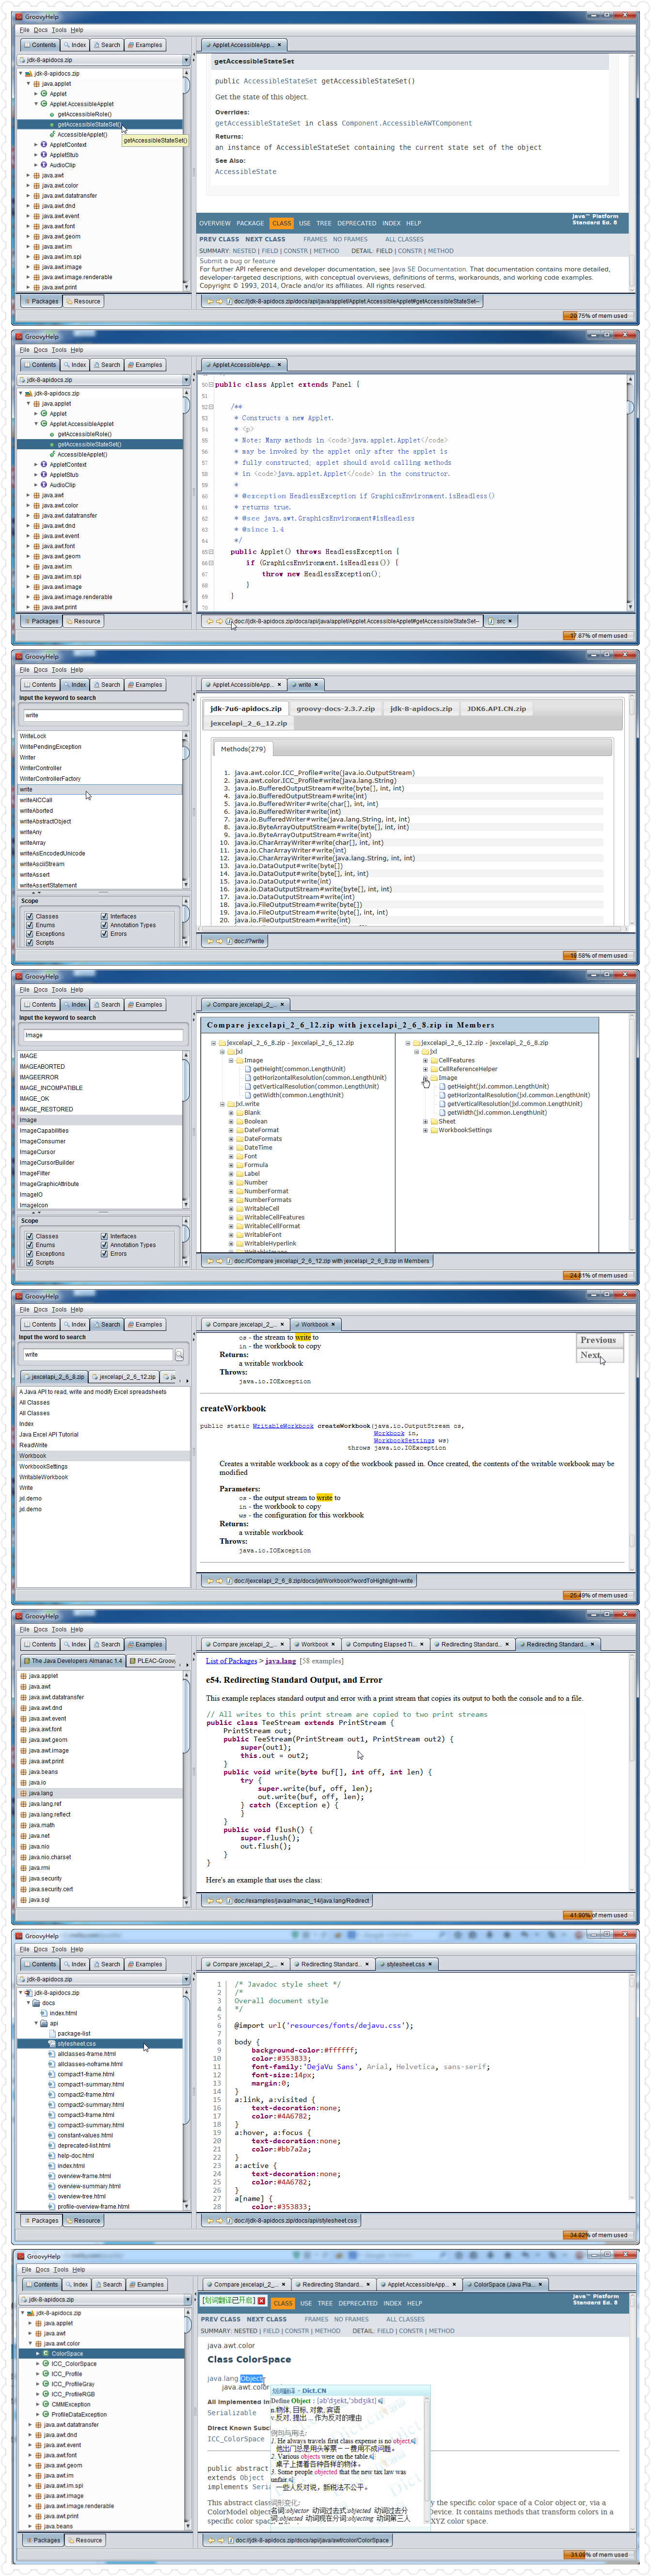
Task: Toggle Interfaces checkbox in the Compare jexcelapi window
Action: click(x=104, y=1236)
